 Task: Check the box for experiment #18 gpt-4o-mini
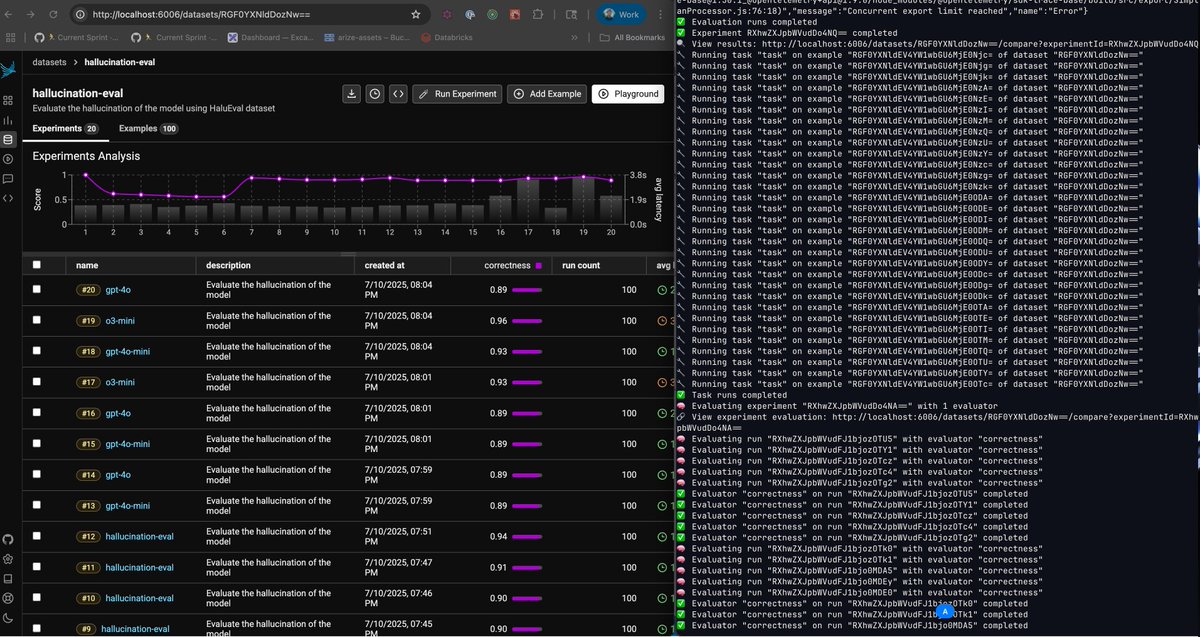(x=37, y=351)
